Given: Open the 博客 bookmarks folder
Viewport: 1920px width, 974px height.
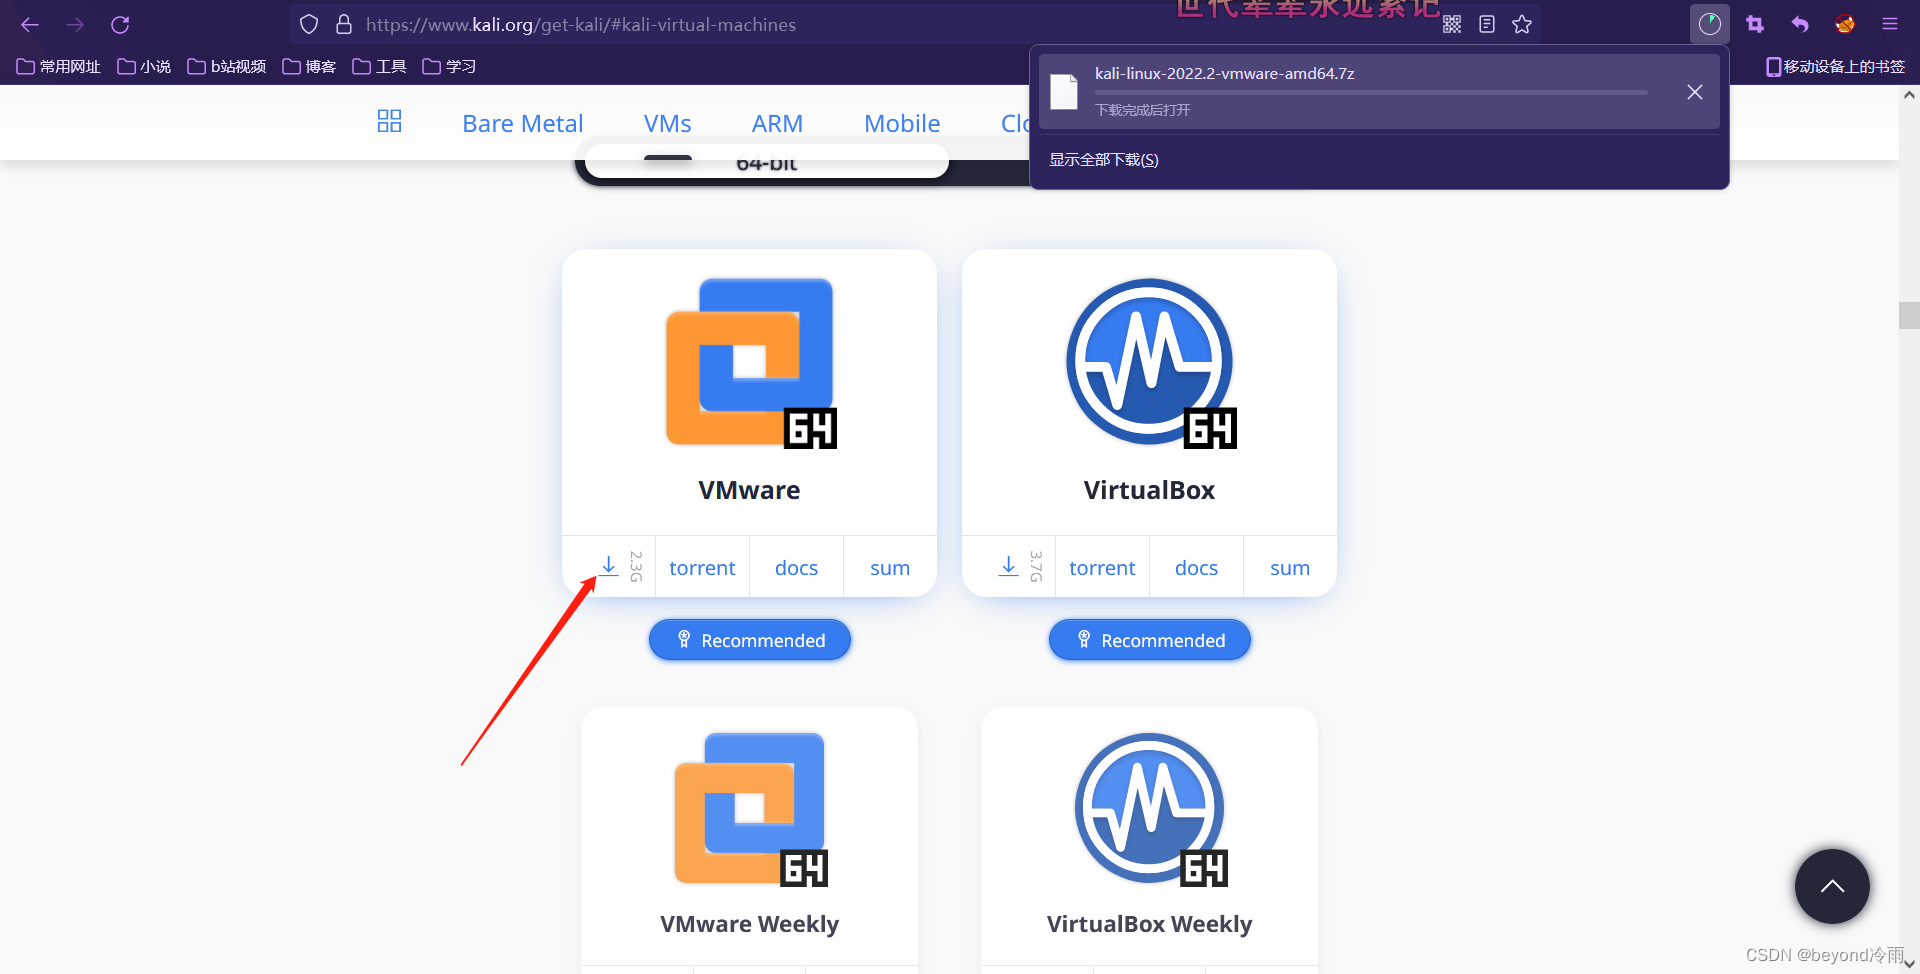Looking at the screenshot, I should click(309, 67).
